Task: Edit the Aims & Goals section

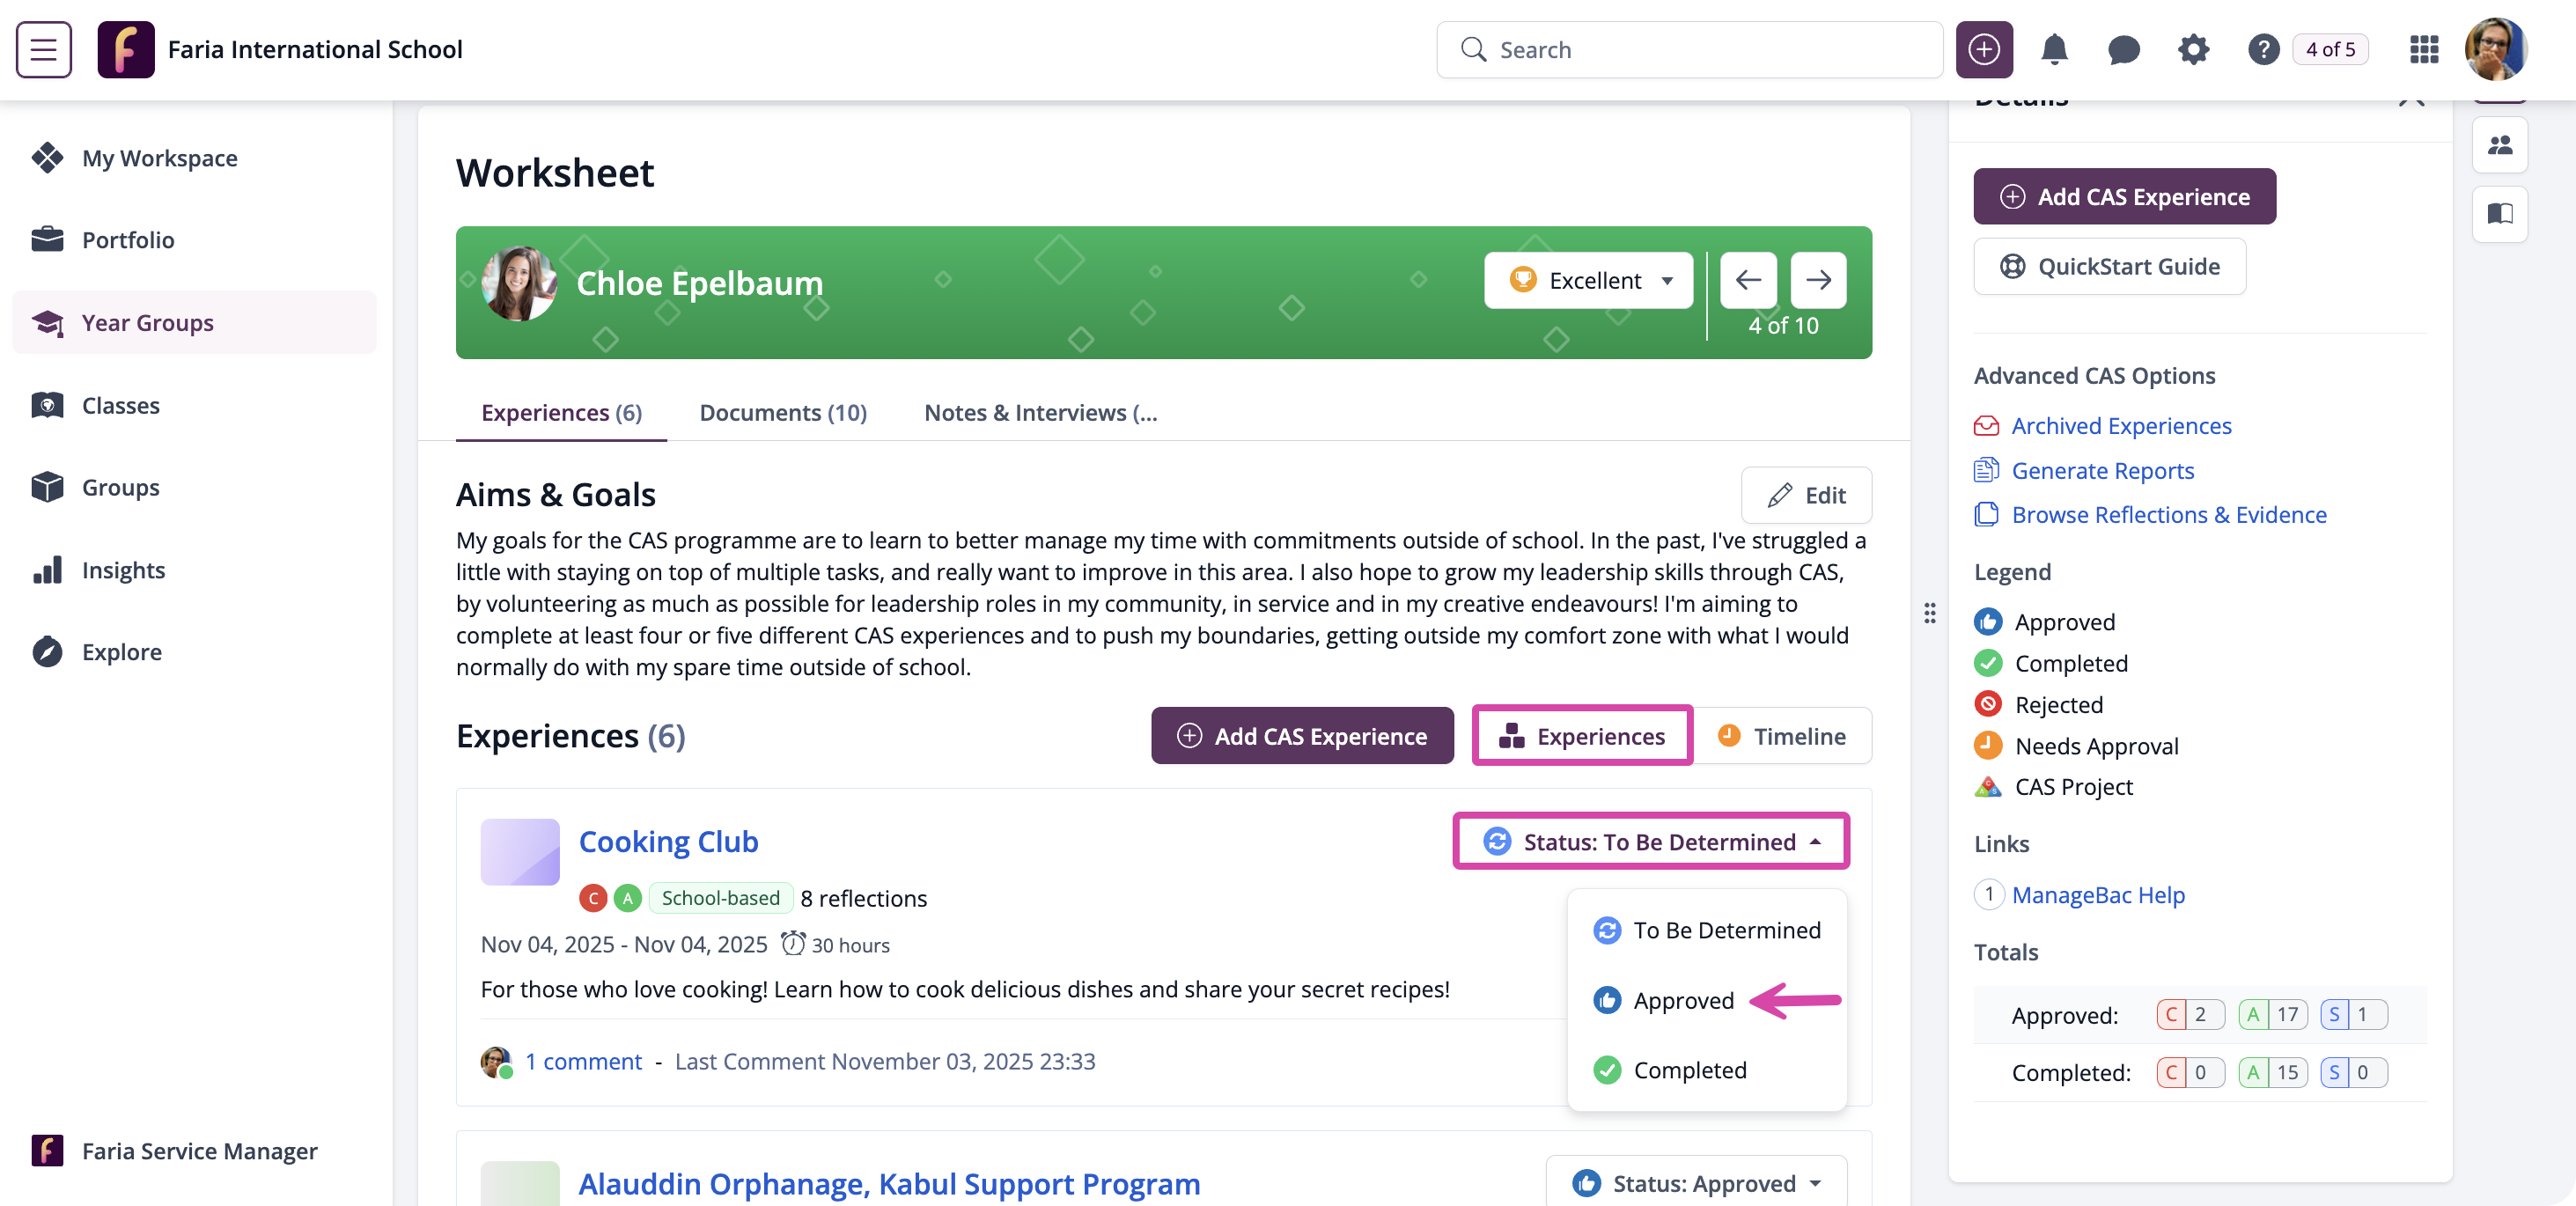Action: click(x=1806, y=495)
